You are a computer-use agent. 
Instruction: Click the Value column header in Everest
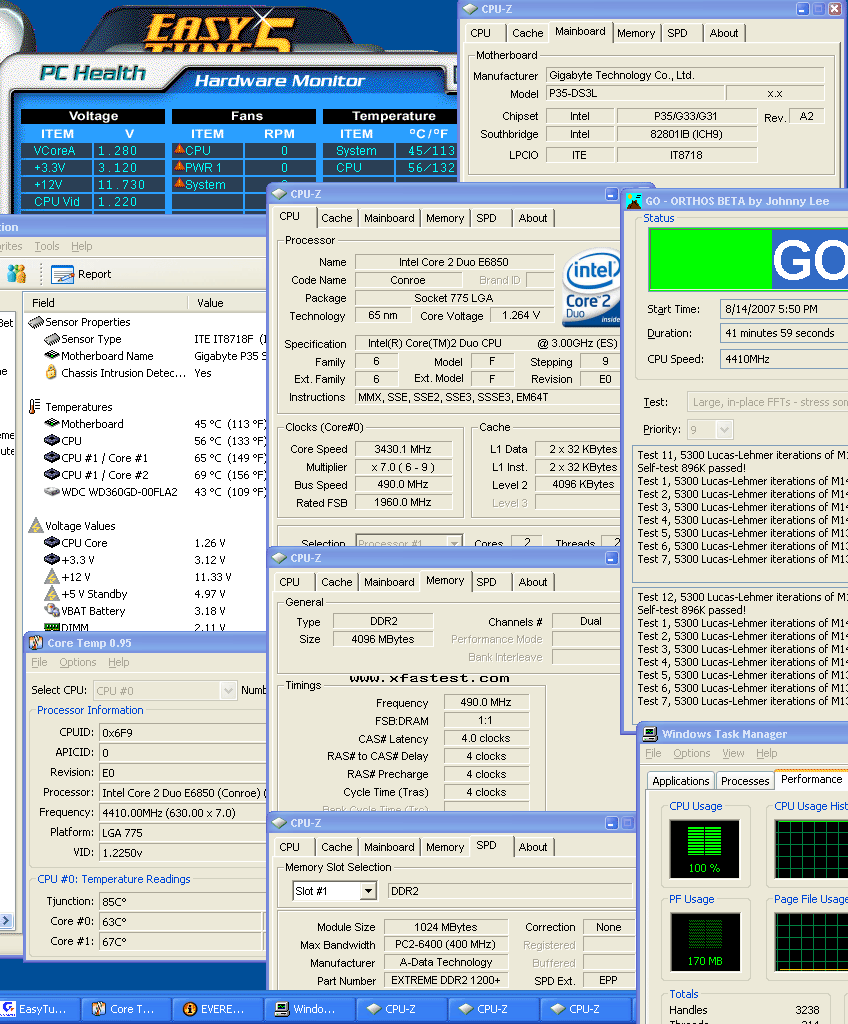point(227,302)
